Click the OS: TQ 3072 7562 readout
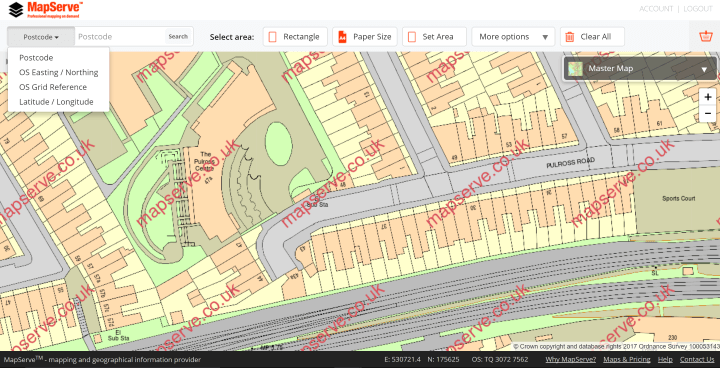The height and width of the screenshot is (368, 720). coord(500,360)
